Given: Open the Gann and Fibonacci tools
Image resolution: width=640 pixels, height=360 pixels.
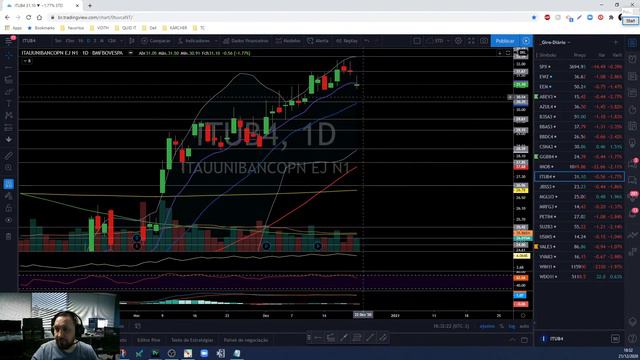Looking at the screenshot, I should click(9, 80).
